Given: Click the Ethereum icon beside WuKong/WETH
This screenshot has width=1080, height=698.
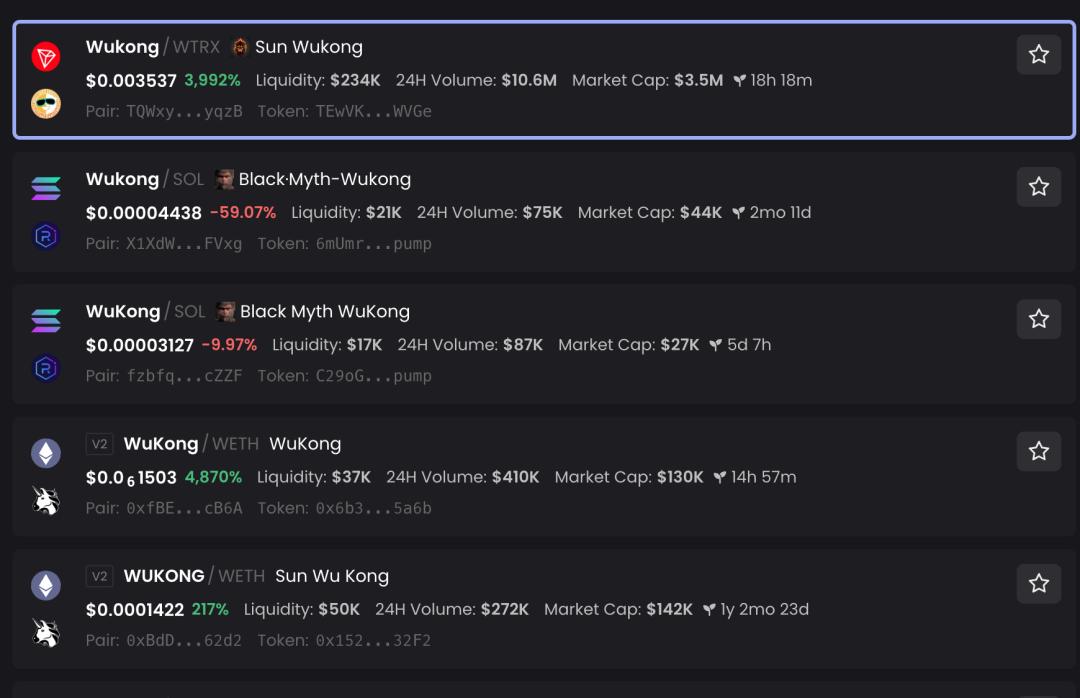Looking at the screenshot, I should [46, 454].
